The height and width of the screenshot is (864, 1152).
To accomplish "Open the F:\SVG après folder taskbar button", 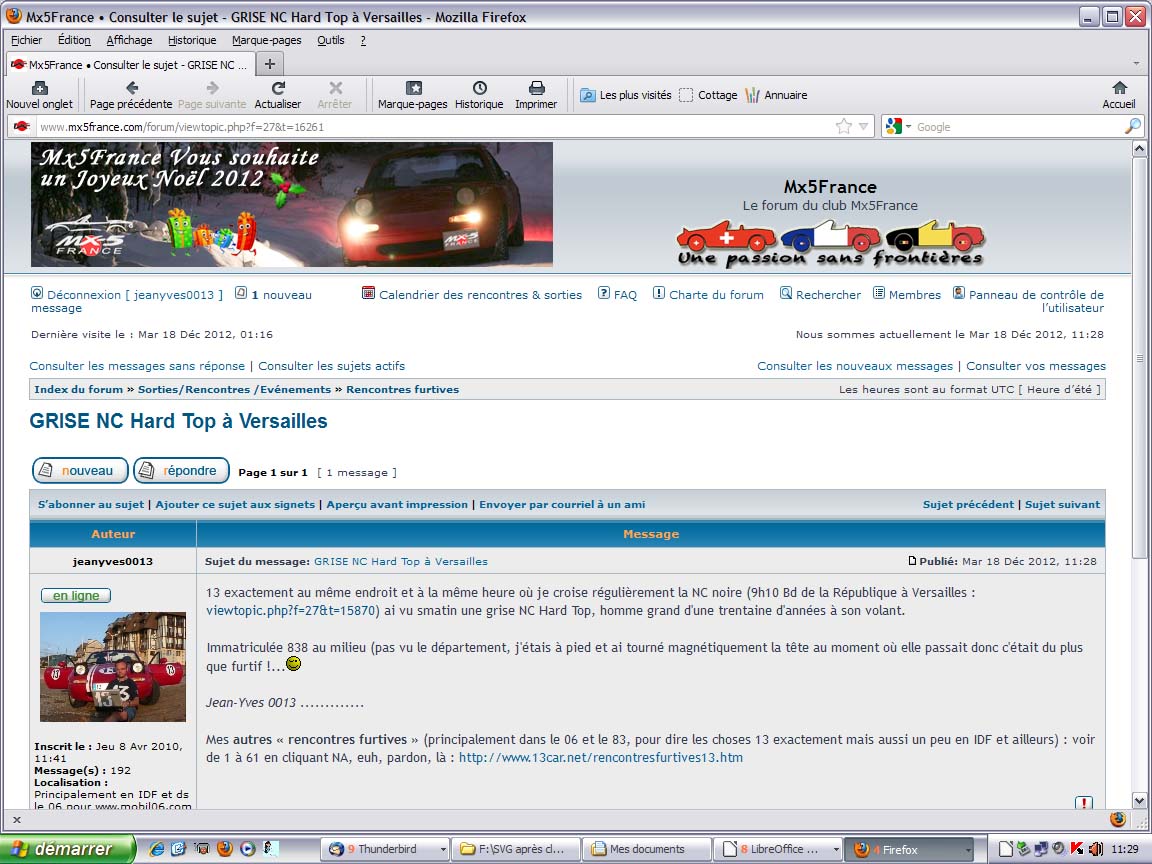I will (x=516, y=849).
